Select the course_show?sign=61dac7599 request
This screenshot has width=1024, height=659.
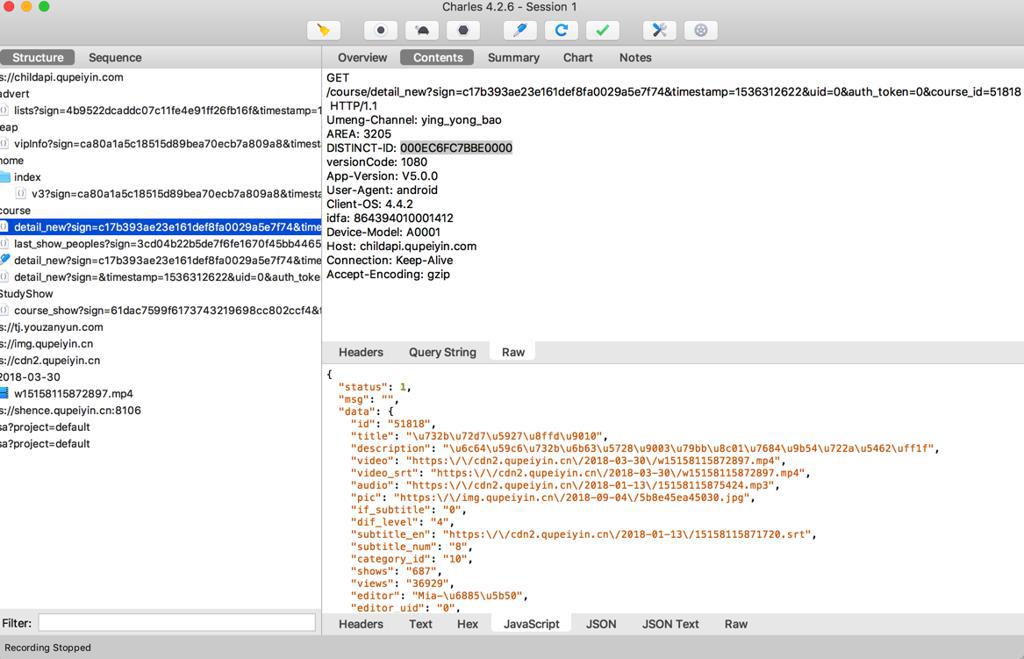pyautogui.click(x=167, y=310)
